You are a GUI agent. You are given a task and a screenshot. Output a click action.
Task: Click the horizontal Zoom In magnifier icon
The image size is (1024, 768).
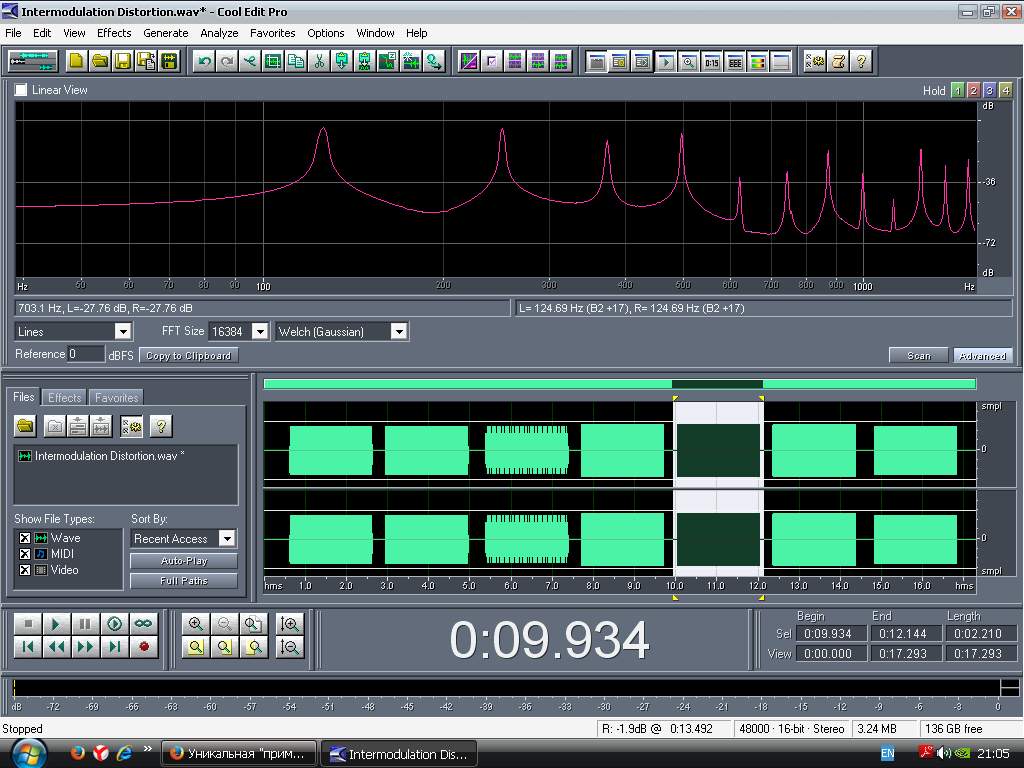(x=196, y=623)
